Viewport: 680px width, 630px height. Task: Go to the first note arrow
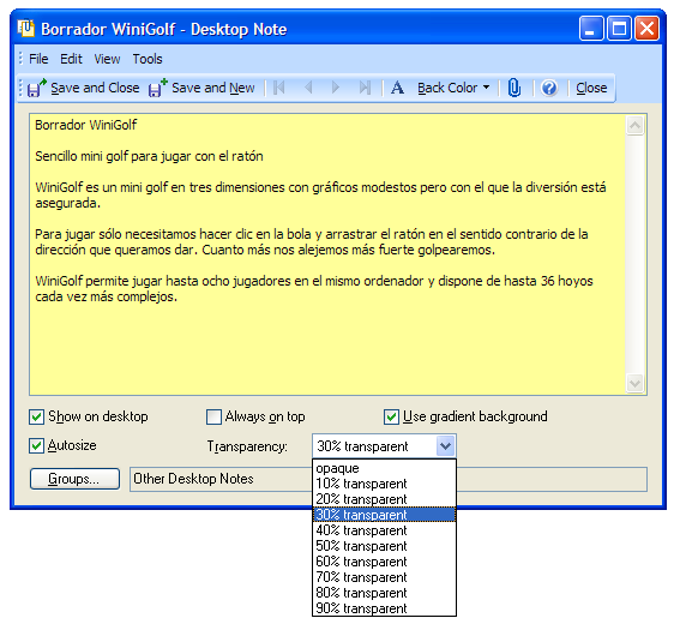[x=279, y=88]
